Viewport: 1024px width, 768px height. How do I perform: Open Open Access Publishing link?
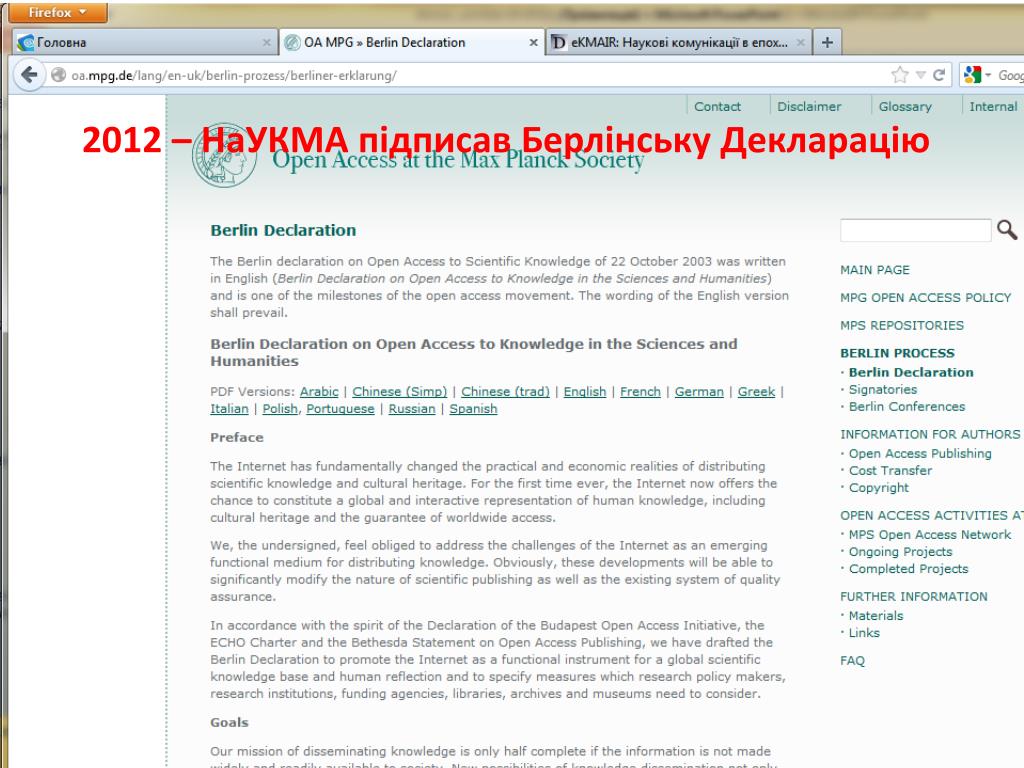tap(920, 453)
